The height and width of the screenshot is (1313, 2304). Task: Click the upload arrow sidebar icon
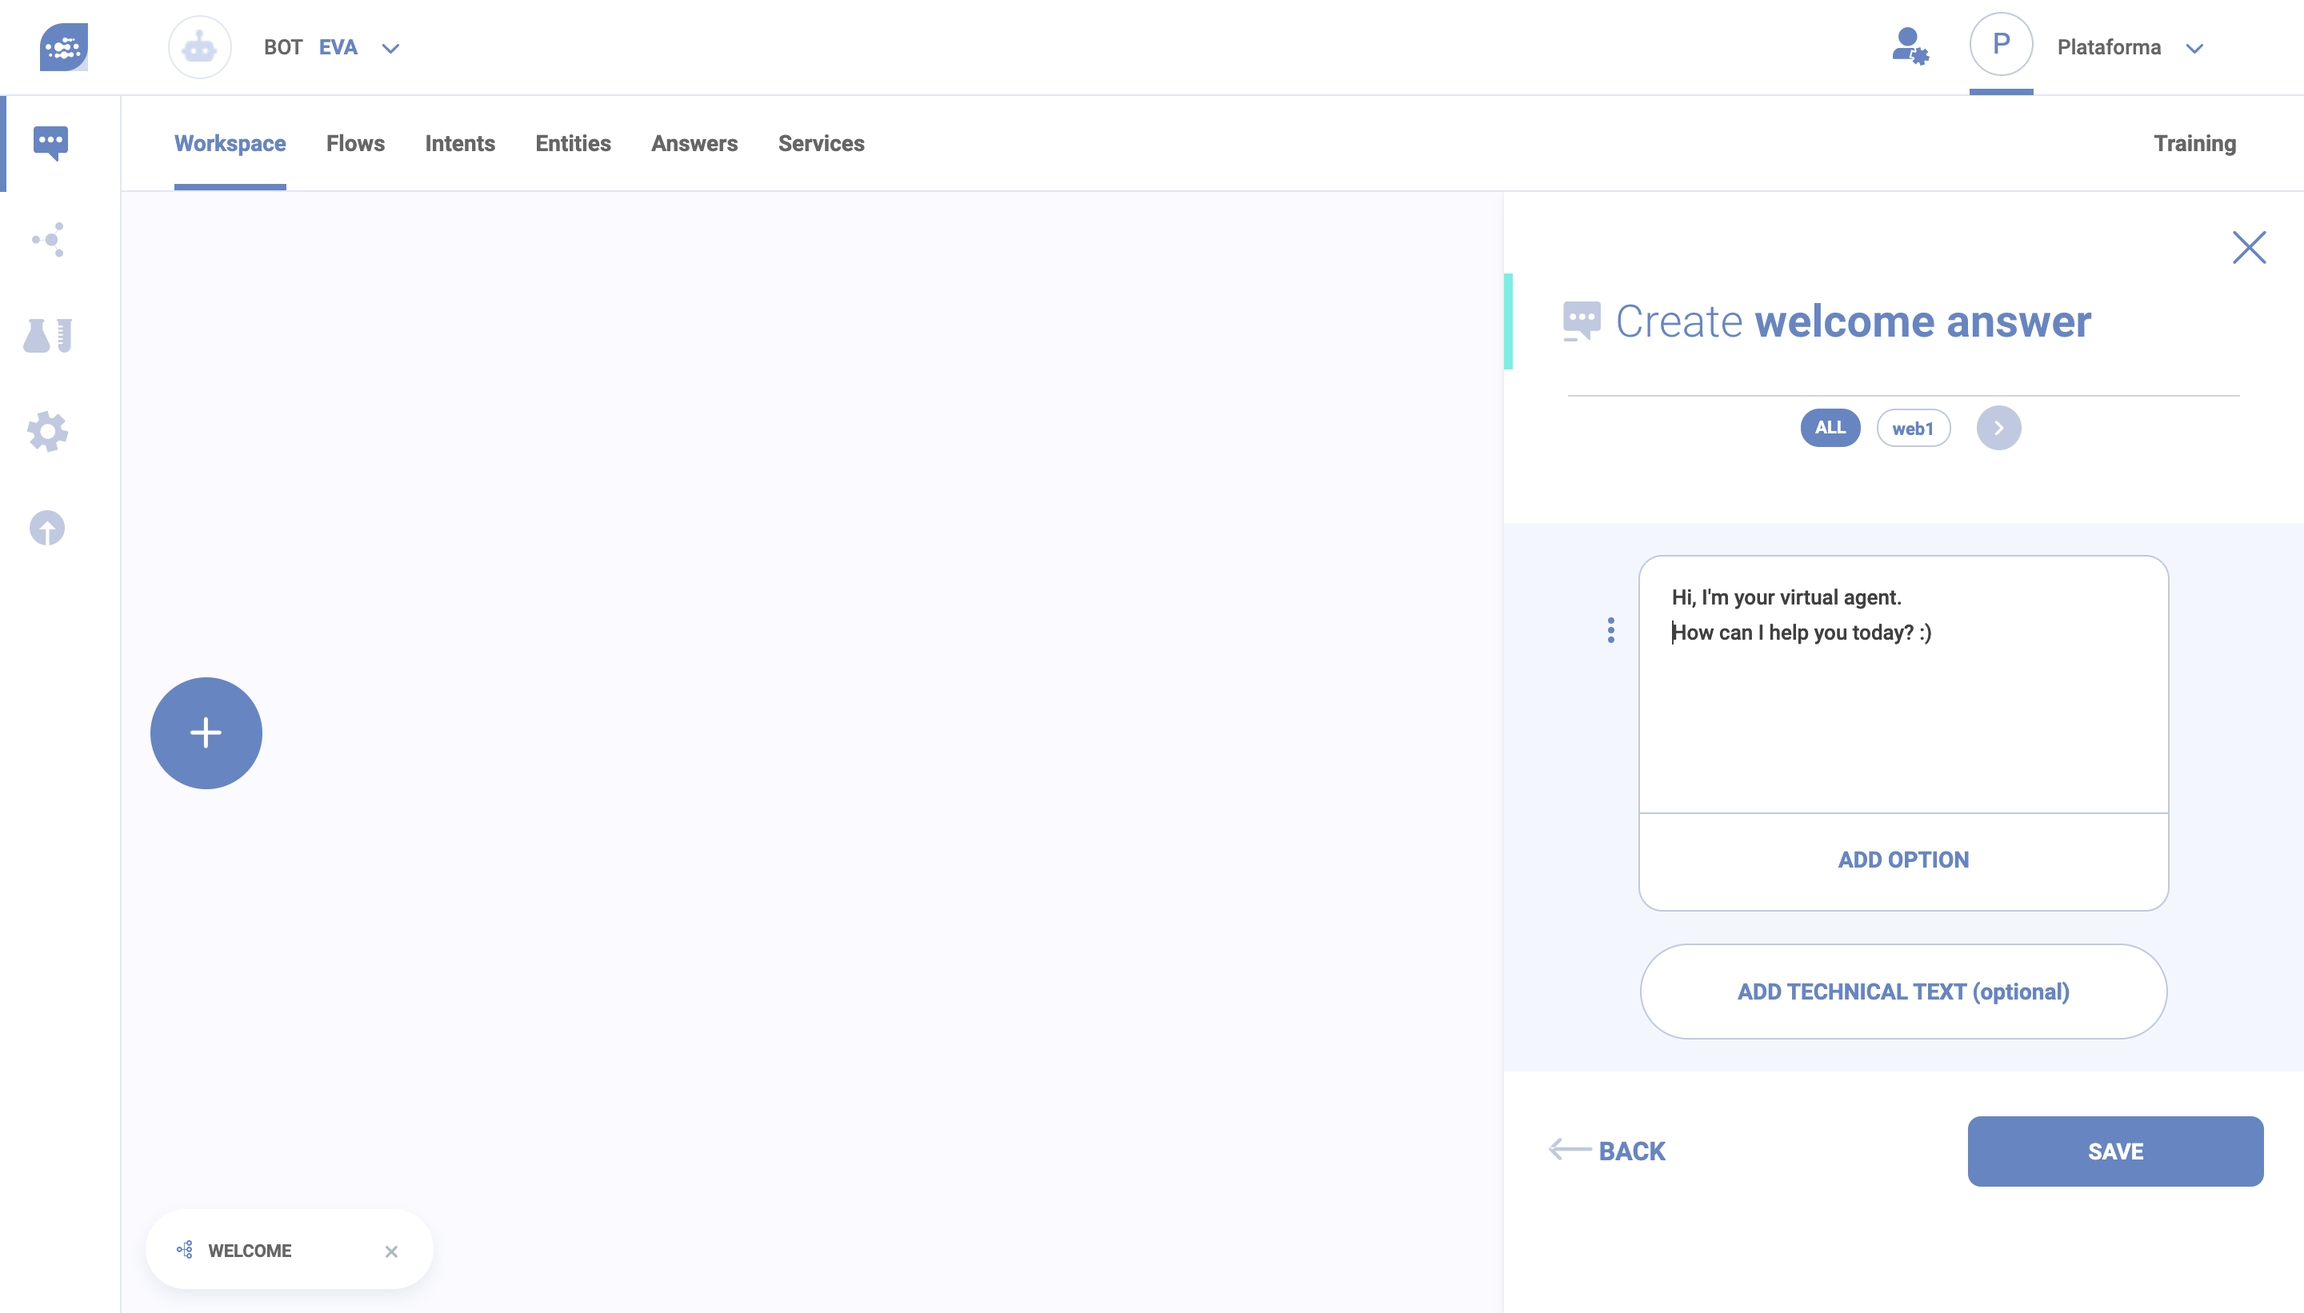click(x=47, y=528)
